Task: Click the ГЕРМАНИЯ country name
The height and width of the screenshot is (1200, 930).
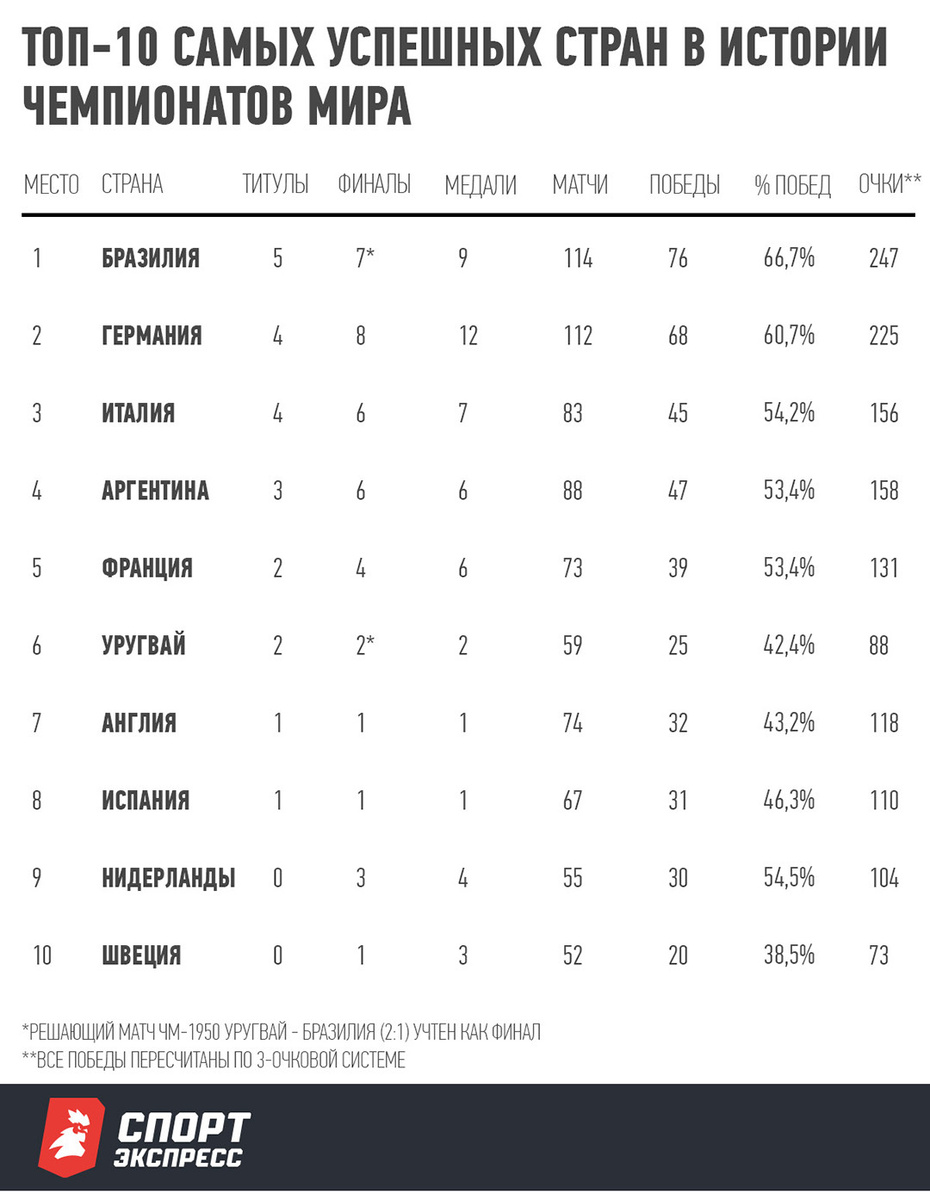Action: pos(152,336)
